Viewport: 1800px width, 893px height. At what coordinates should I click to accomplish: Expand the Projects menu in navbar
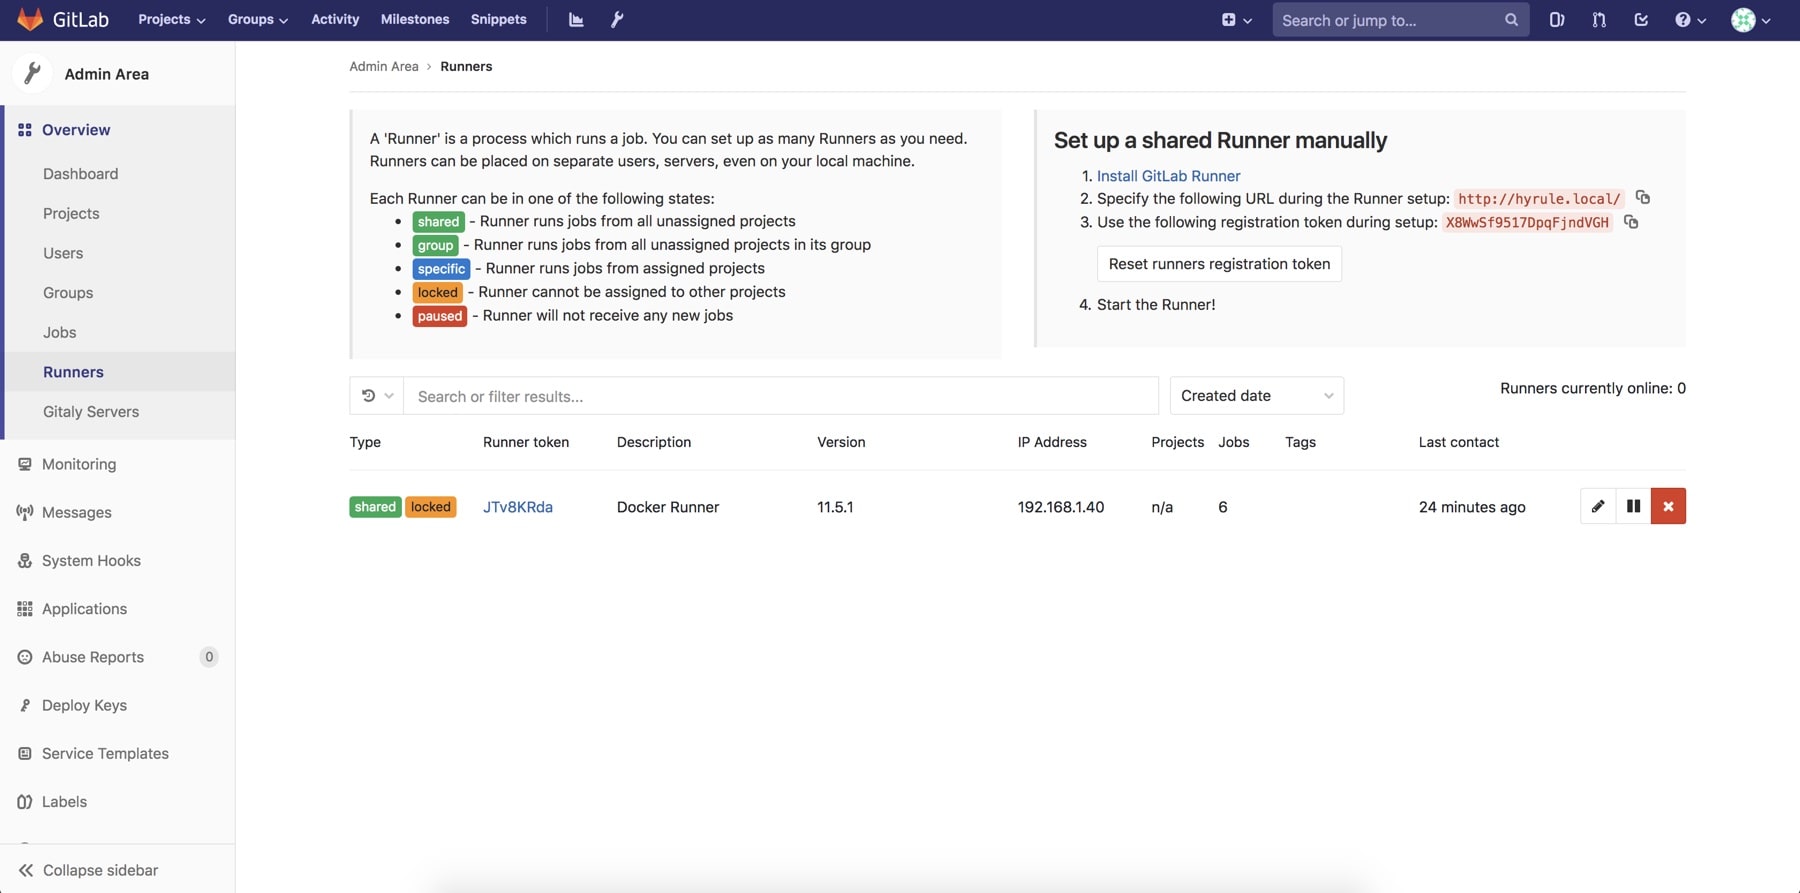tap(171, 20)
